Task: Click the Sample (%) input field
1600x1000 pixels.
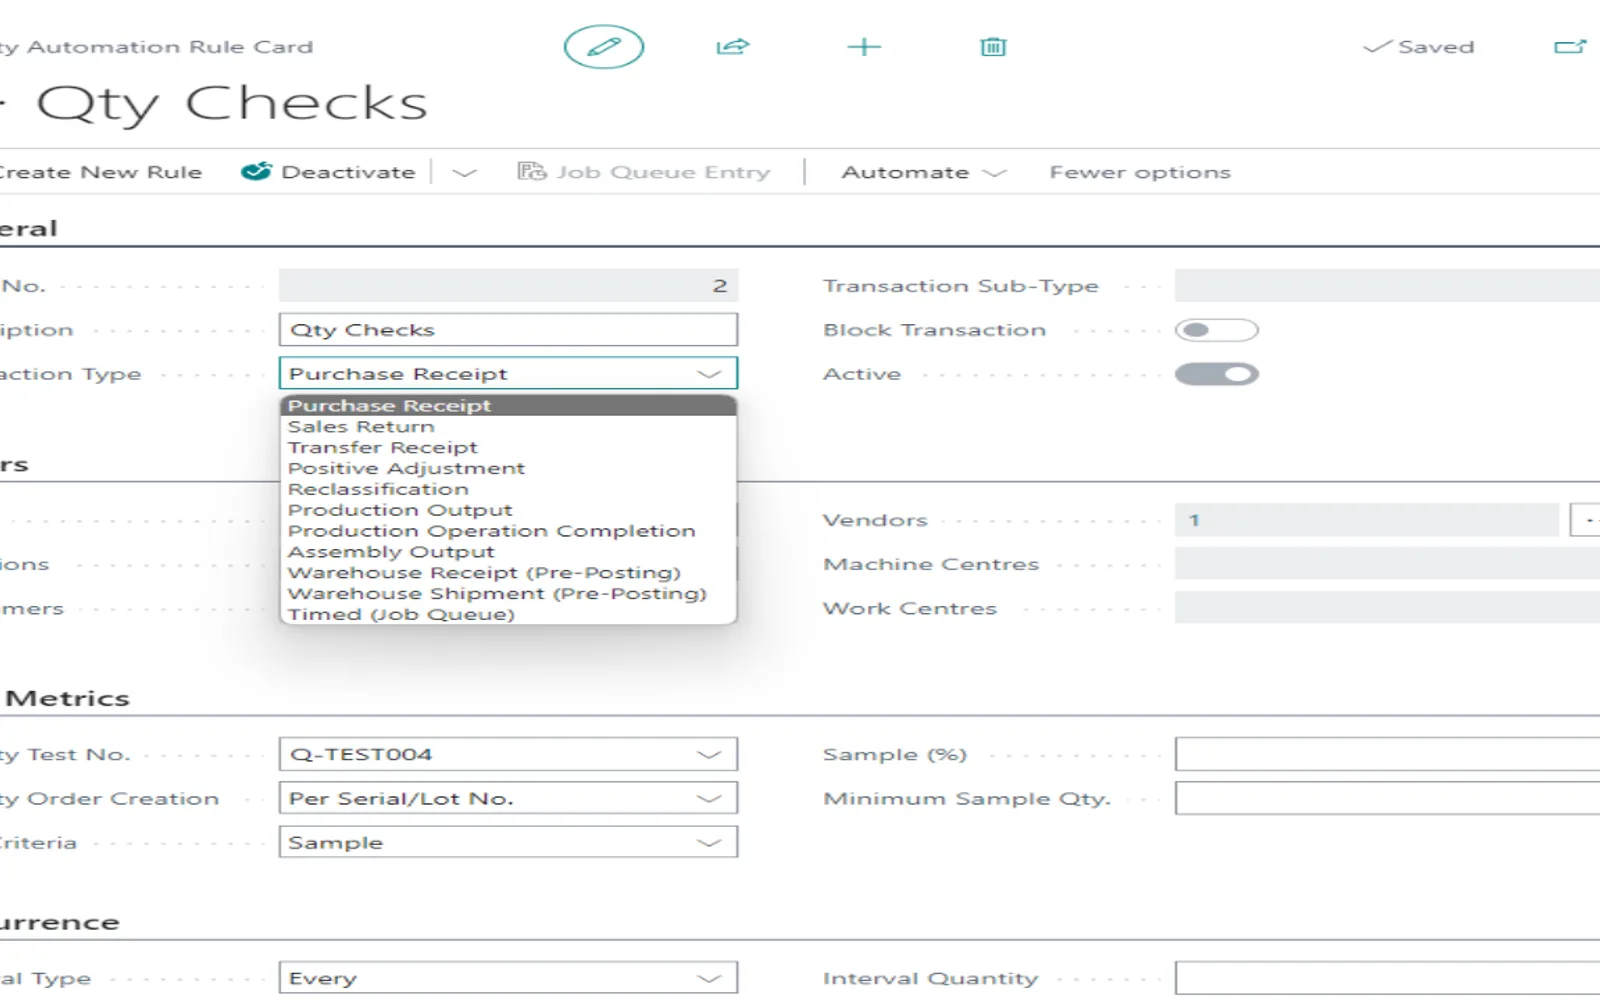Action: pos(1387,754)
